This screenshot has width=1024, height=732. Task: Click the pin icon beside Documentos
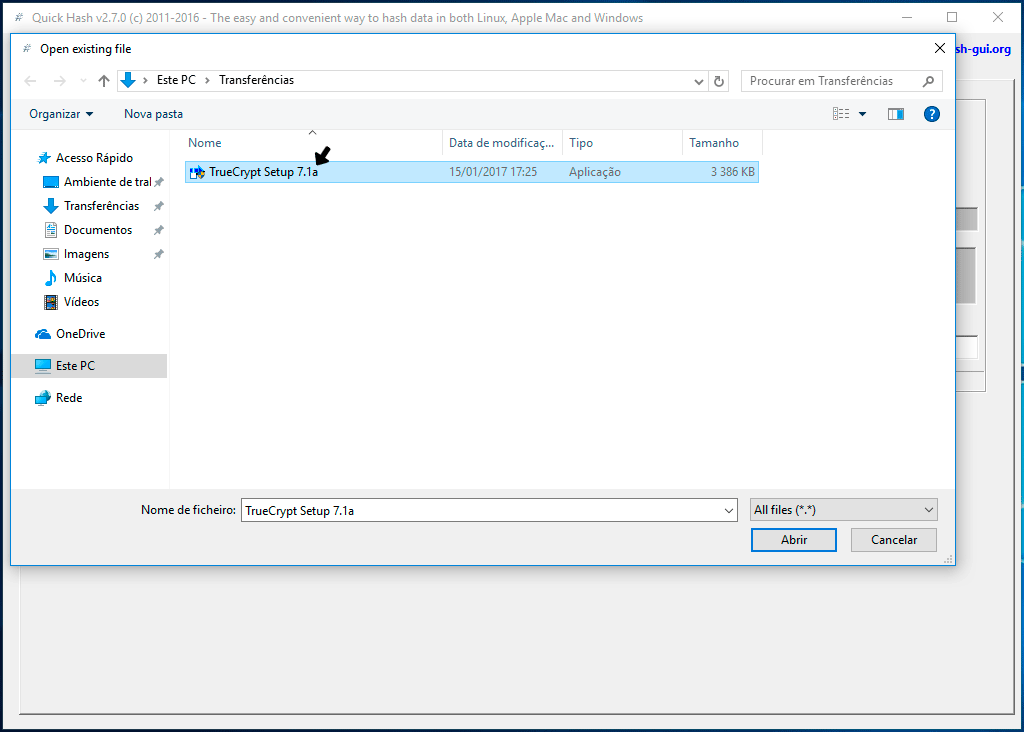159,231
